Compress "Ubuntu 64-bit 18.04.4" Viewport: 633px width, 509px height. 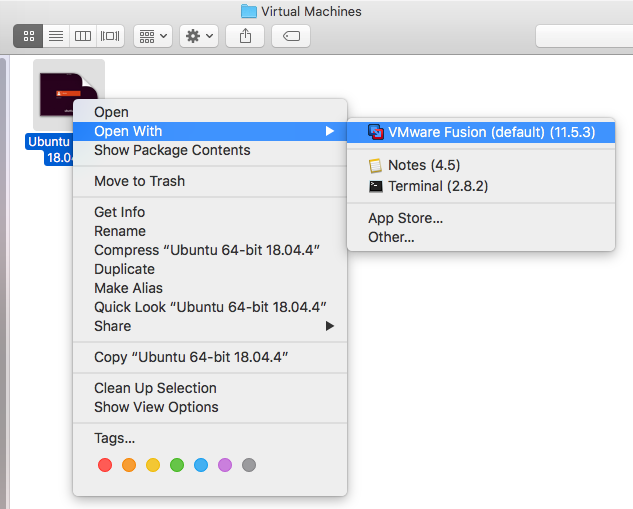click(x=210, y=250)
